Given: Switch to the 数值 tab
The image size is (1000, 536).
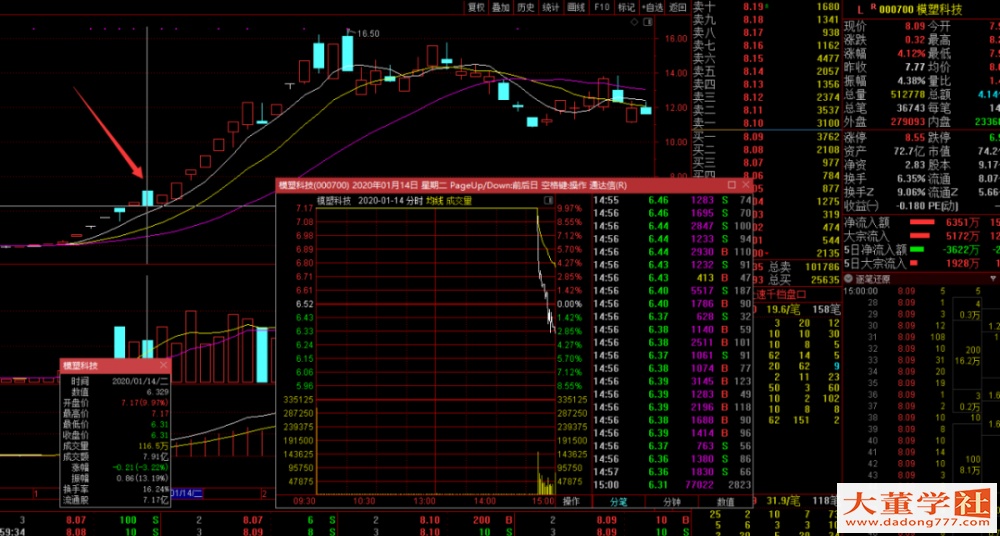Looking at the screenshot, I should pos(727,501).
